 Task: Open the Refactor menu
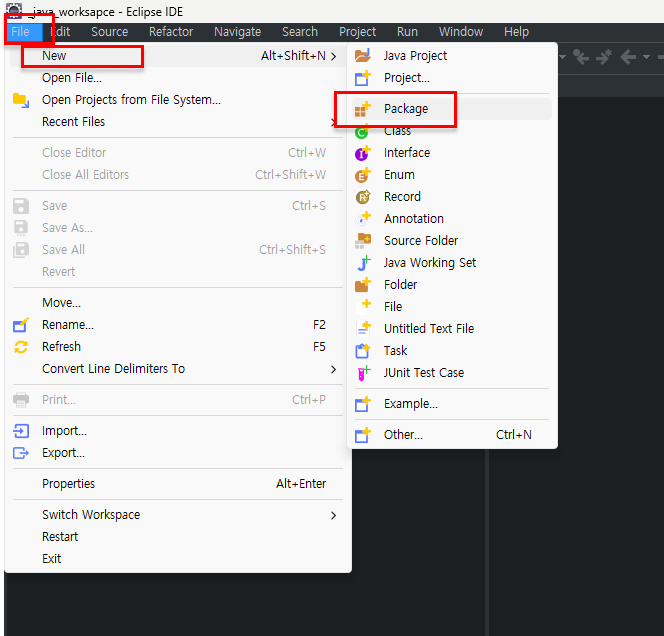pos(171,32)
